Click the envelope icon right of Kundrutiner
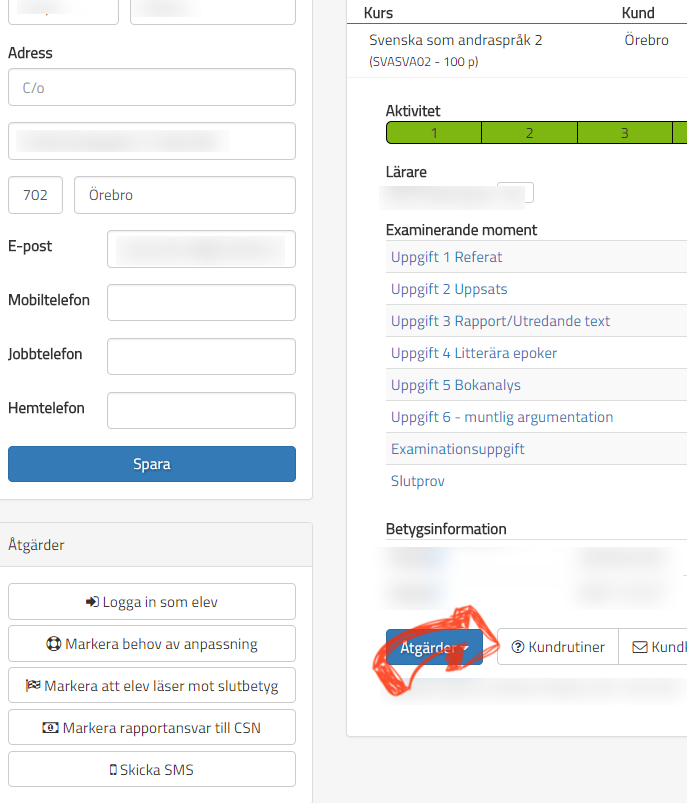Viewport: 687px width, 803px height. [x=640, y=647]
